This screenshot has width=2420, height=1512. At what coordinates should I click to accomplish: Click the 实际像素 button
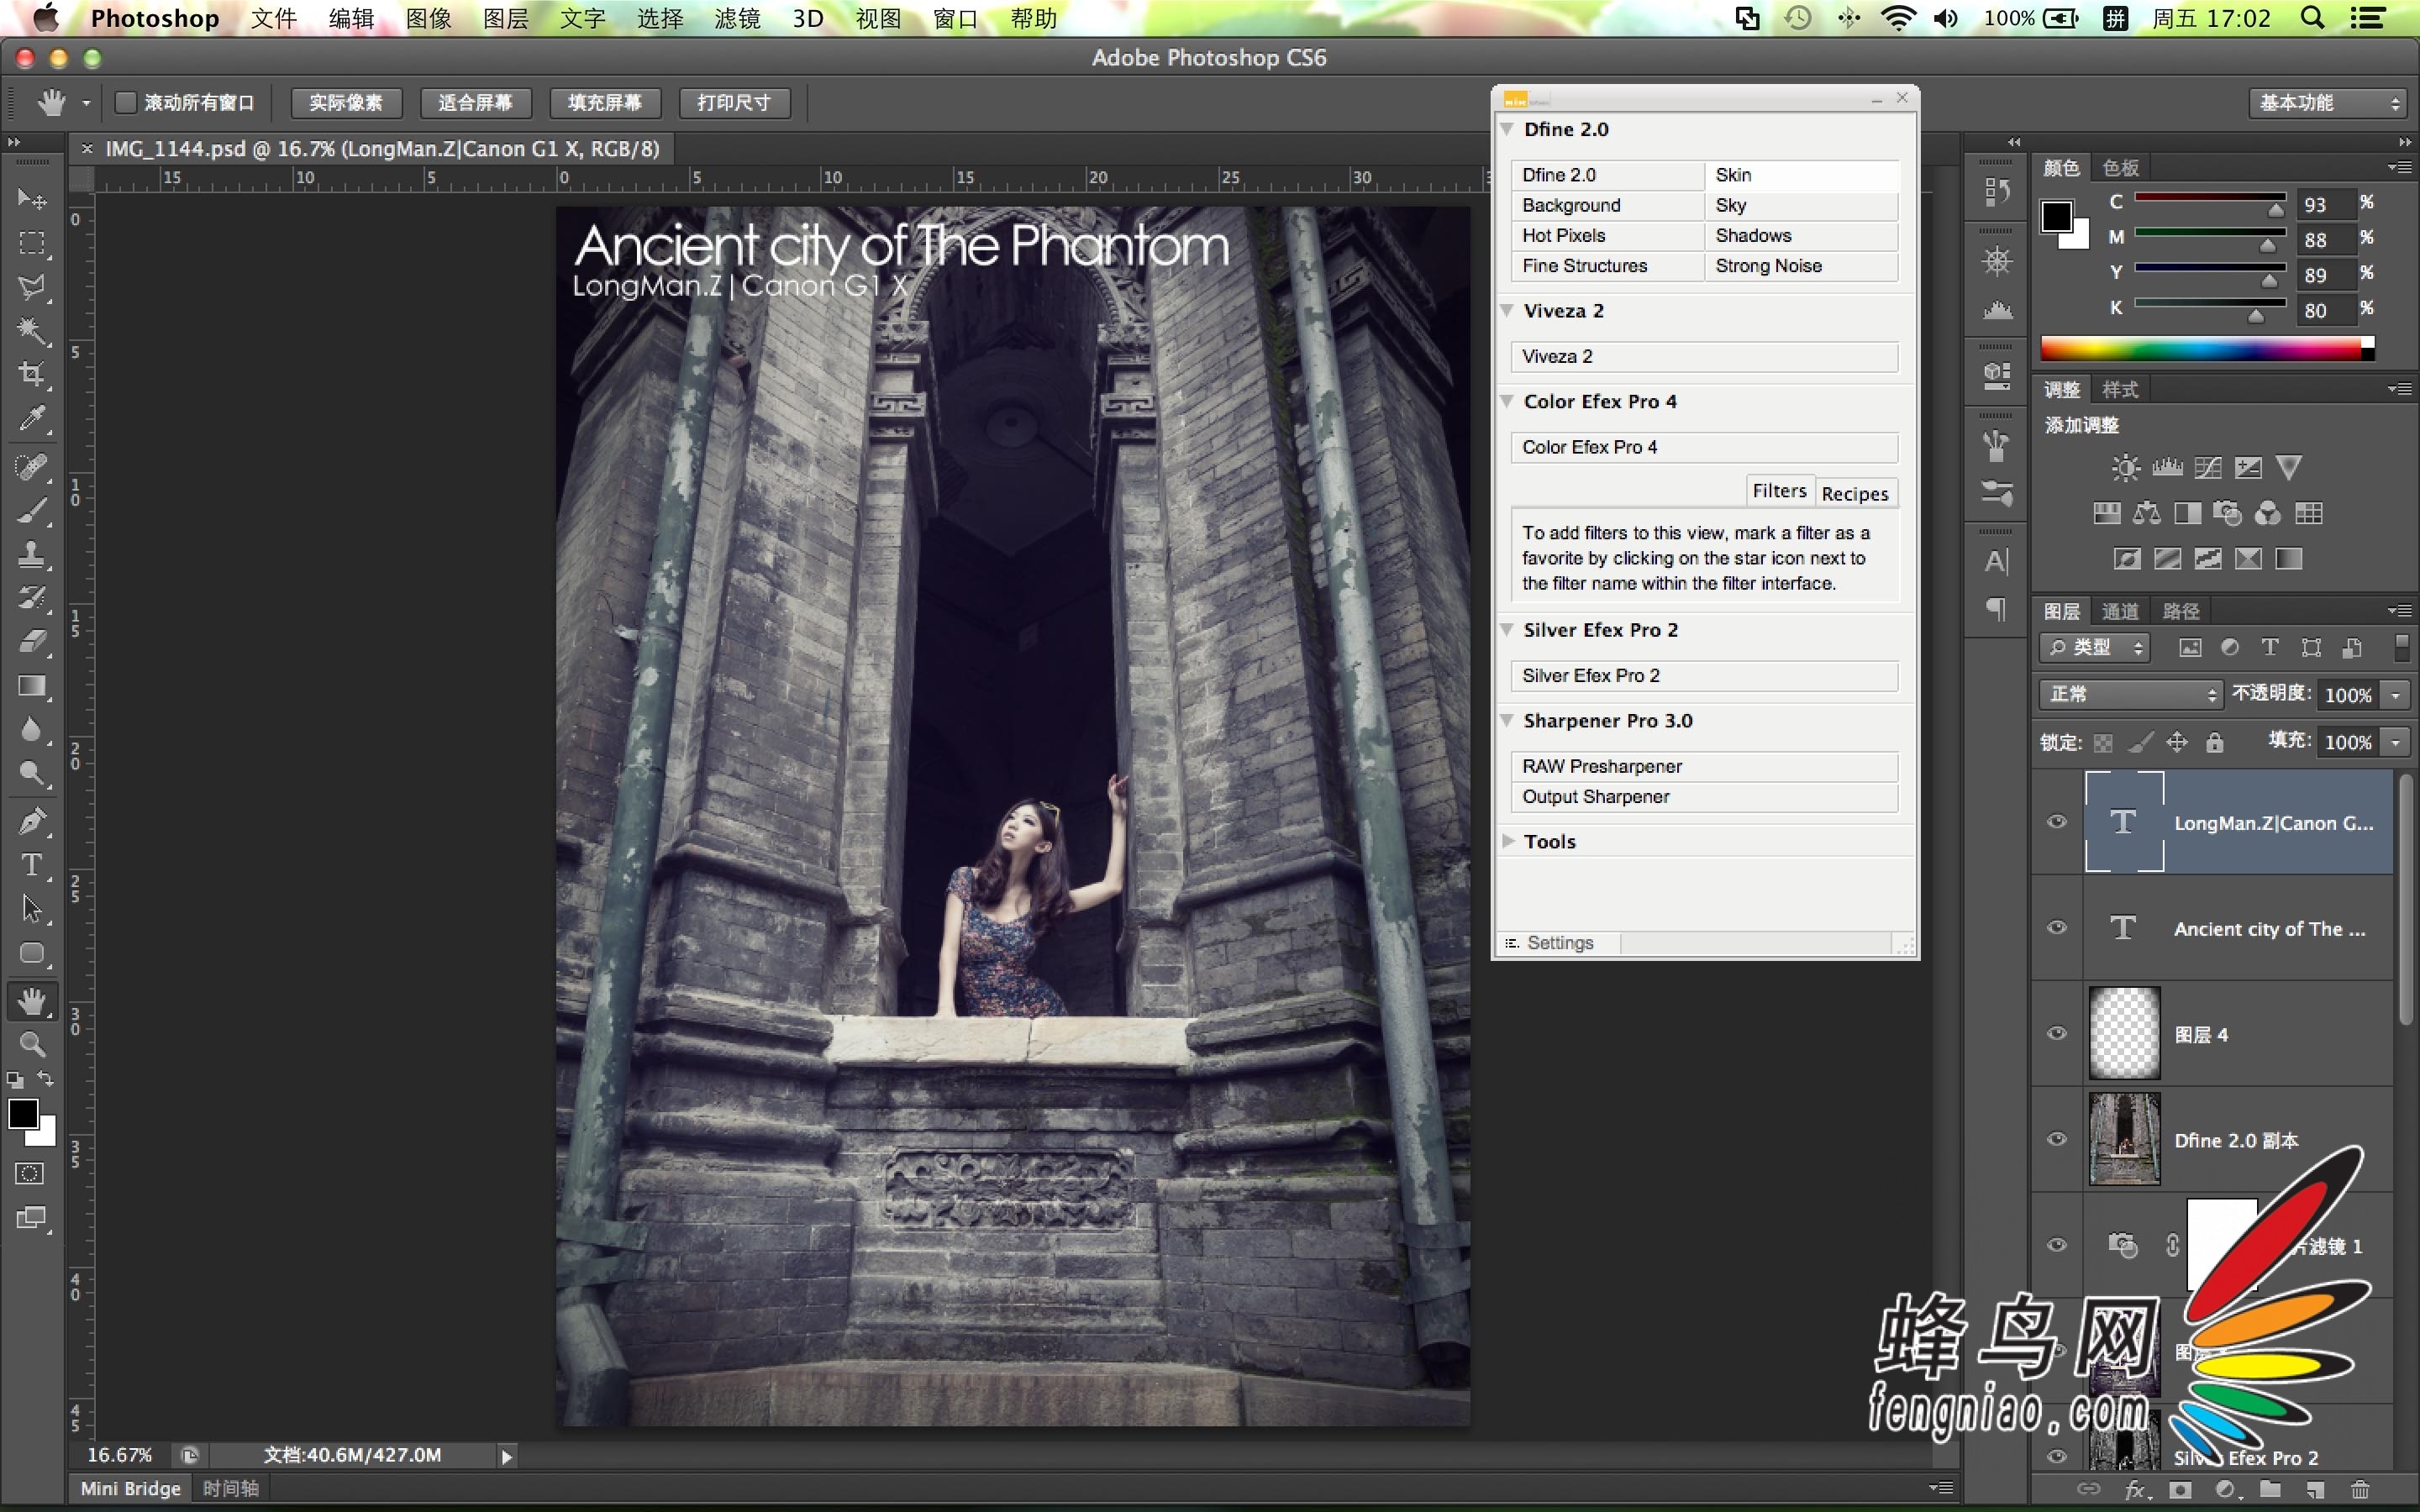[x=346, y=102]
